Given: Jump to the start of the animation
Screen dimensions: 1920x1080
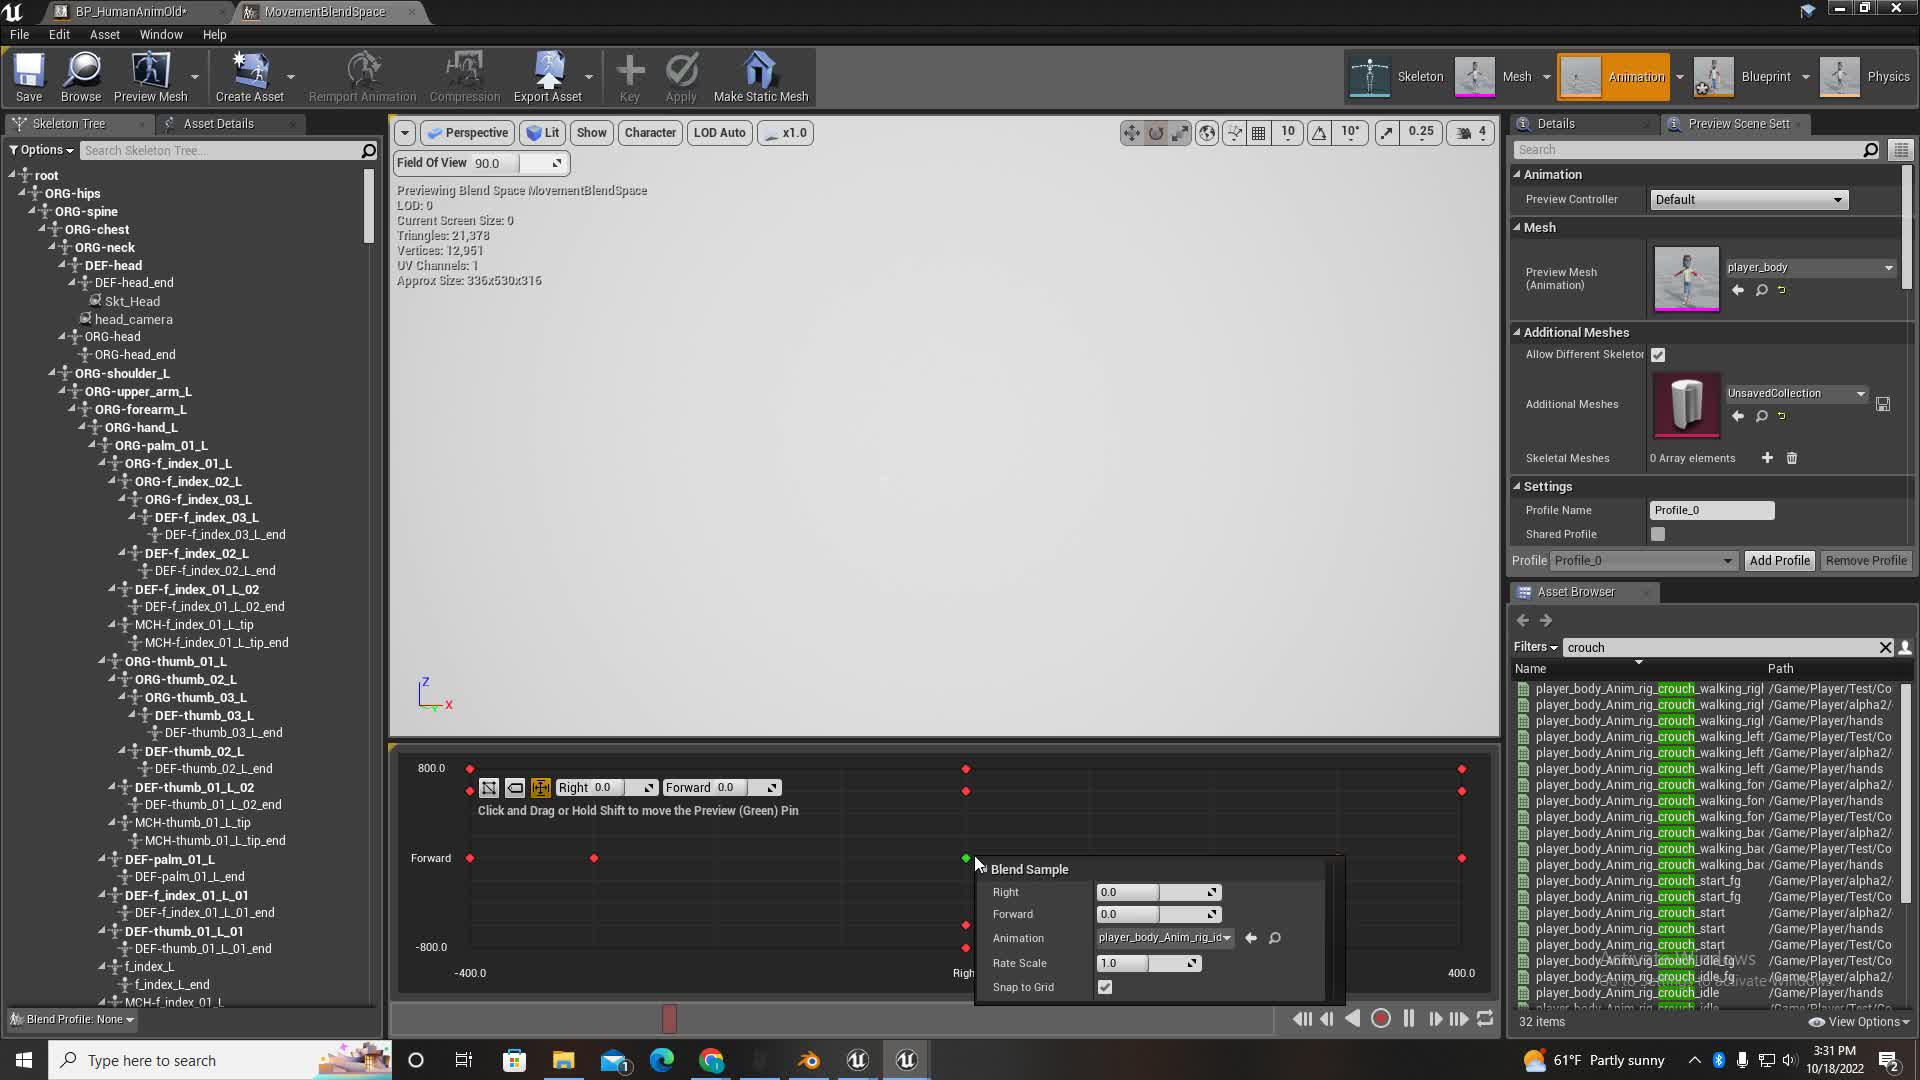Looking at the screenshot, I should [x=1302, y=1019].
